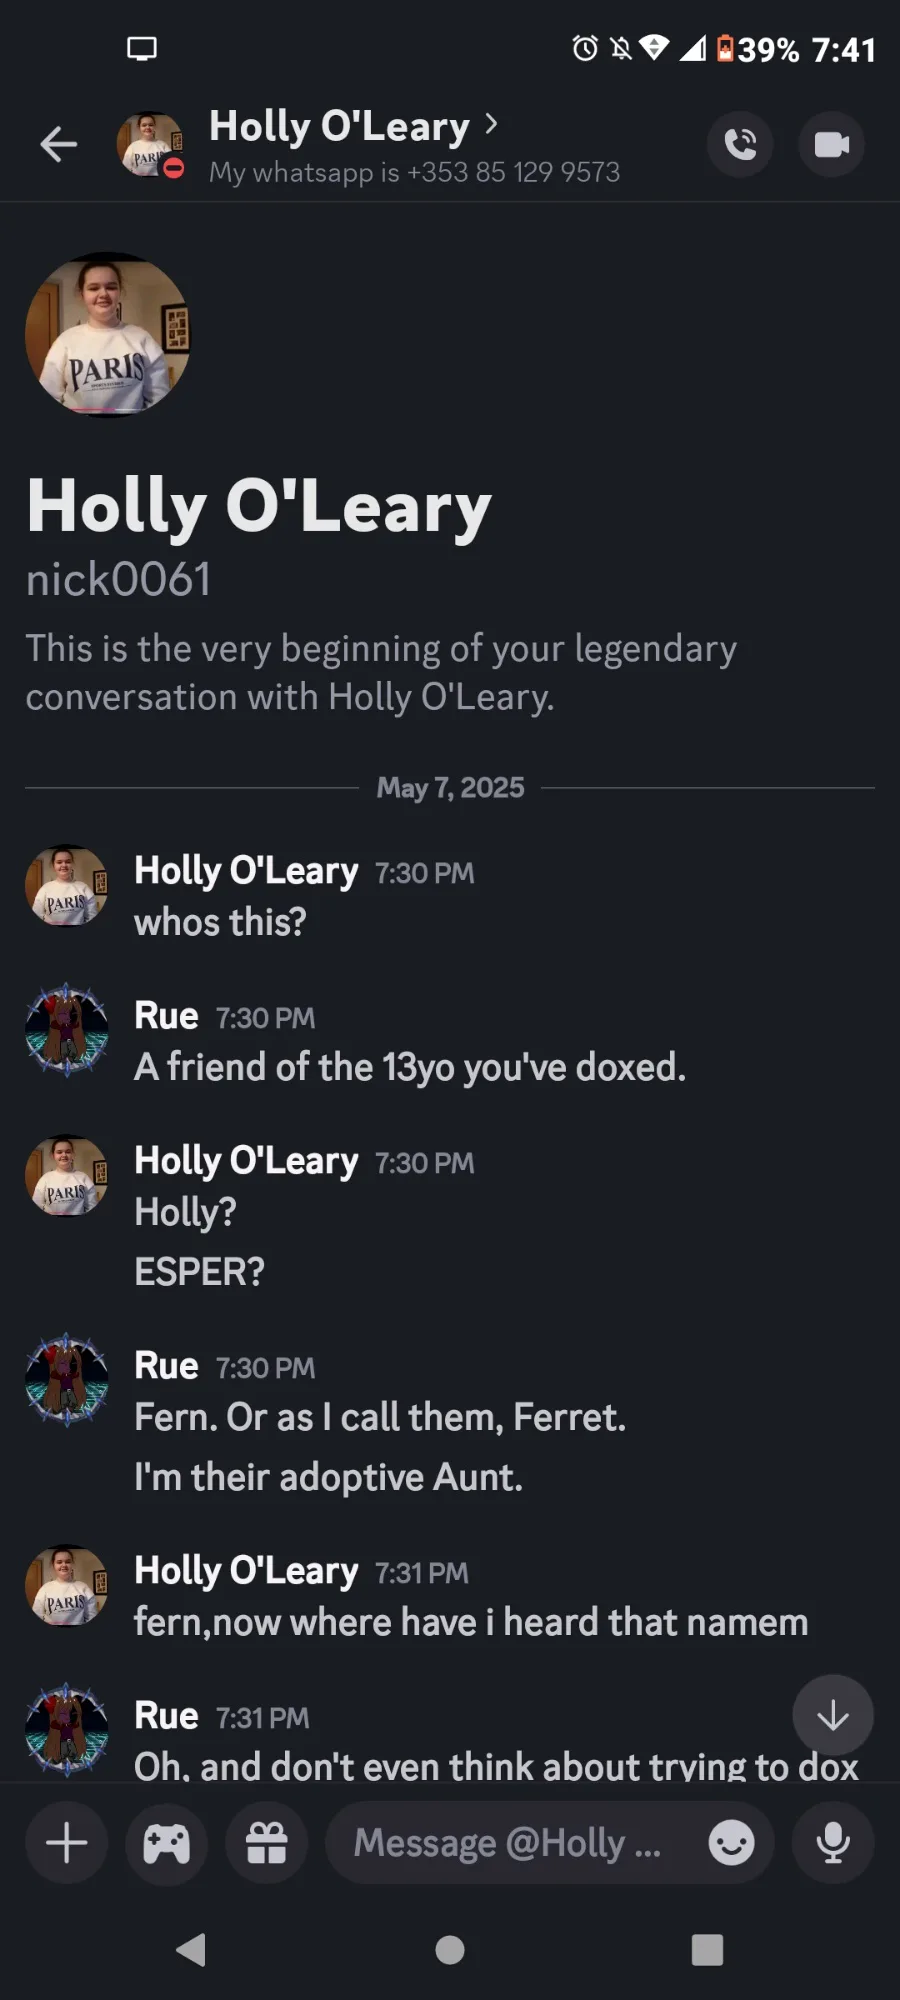The width and height of the screenshot is (900, 2000).
Task: Tap the small avatar in the chat header
Action: (150, 145)
